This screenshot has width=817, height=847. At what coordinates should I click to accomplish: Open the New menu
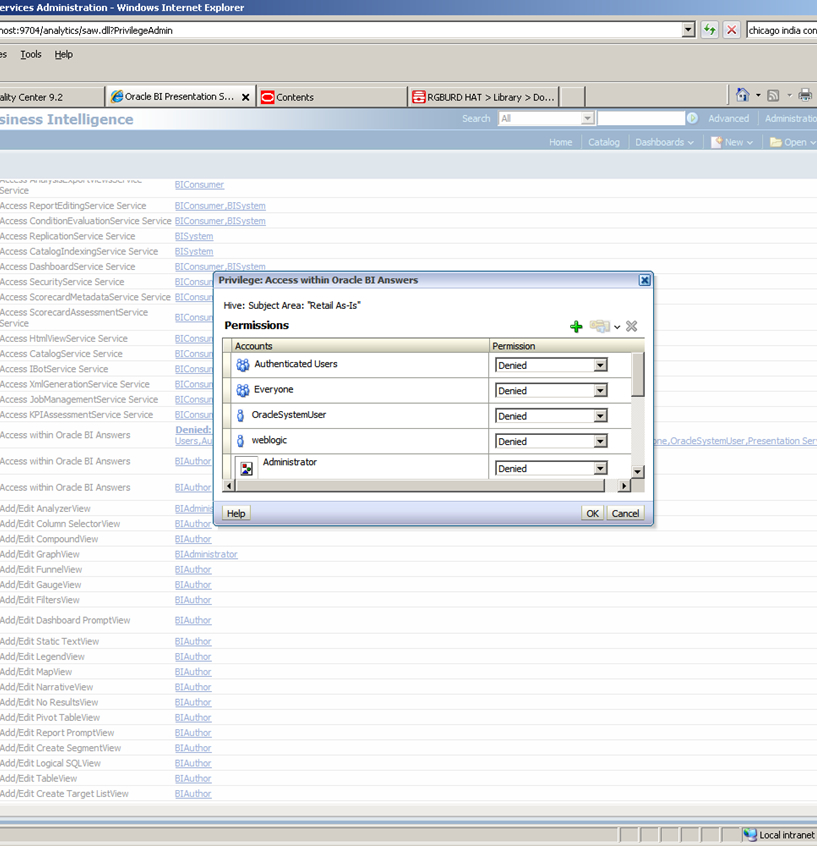coord(732,142)
